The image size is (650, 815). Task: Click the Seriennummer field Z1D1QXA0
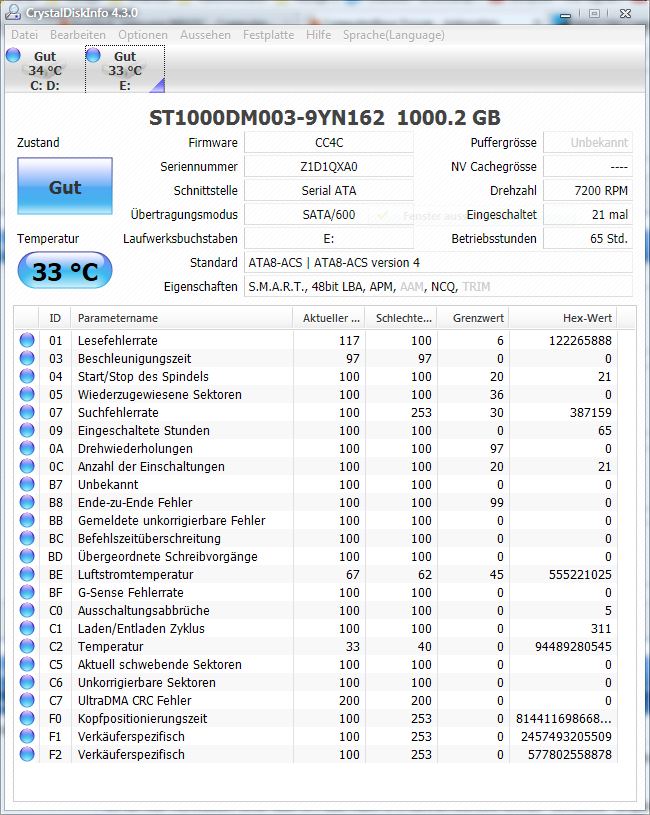click(329, 166)
